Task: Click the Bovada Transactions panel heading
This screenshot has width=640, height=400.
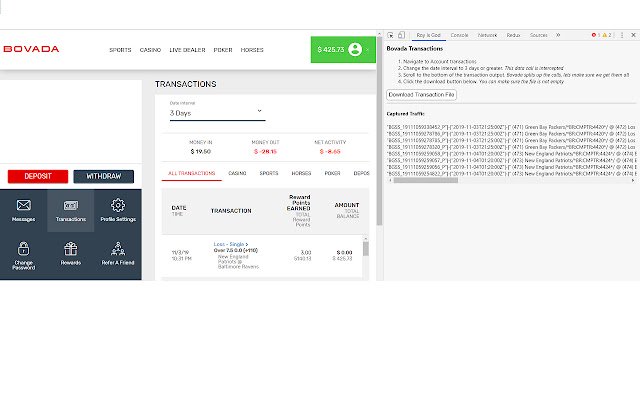Action: [x=414, y=49]
